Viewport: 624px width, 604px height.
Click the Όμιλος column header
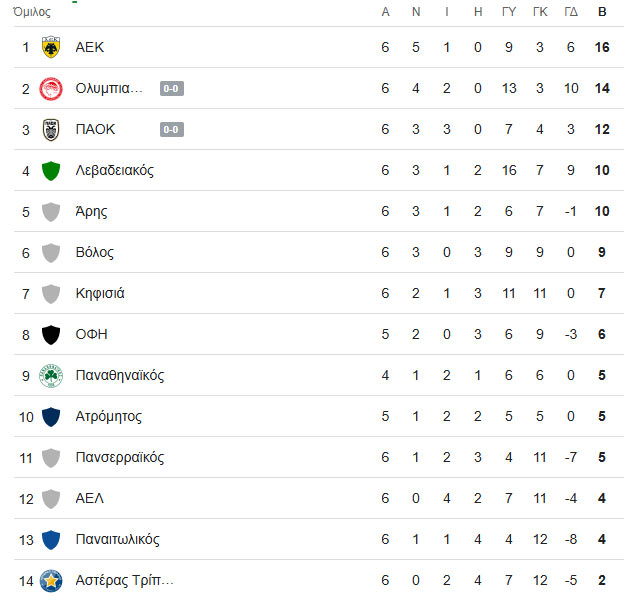coord(31,12)
